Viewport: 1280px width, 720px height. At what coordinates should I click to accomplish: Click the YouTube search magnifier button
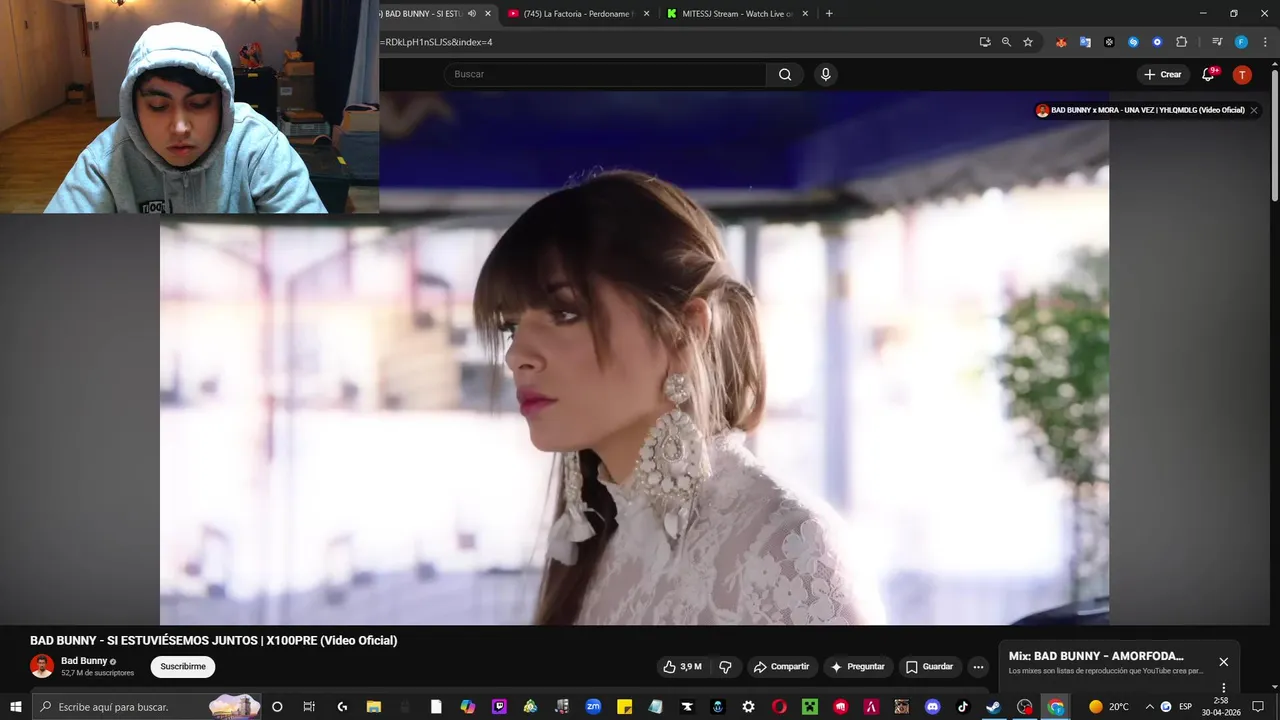[x=785, y=74]
